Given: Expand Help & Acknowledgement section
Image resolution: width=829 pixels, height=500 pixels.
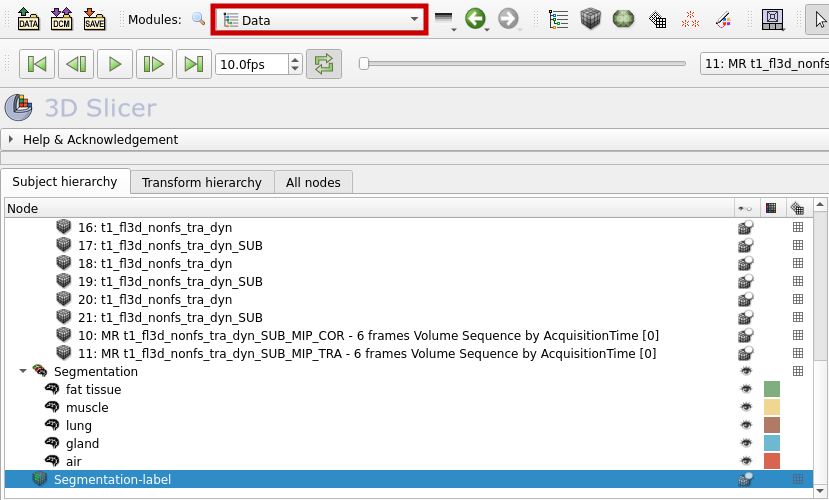Looking at the screenshot, I should click(11, 140).
